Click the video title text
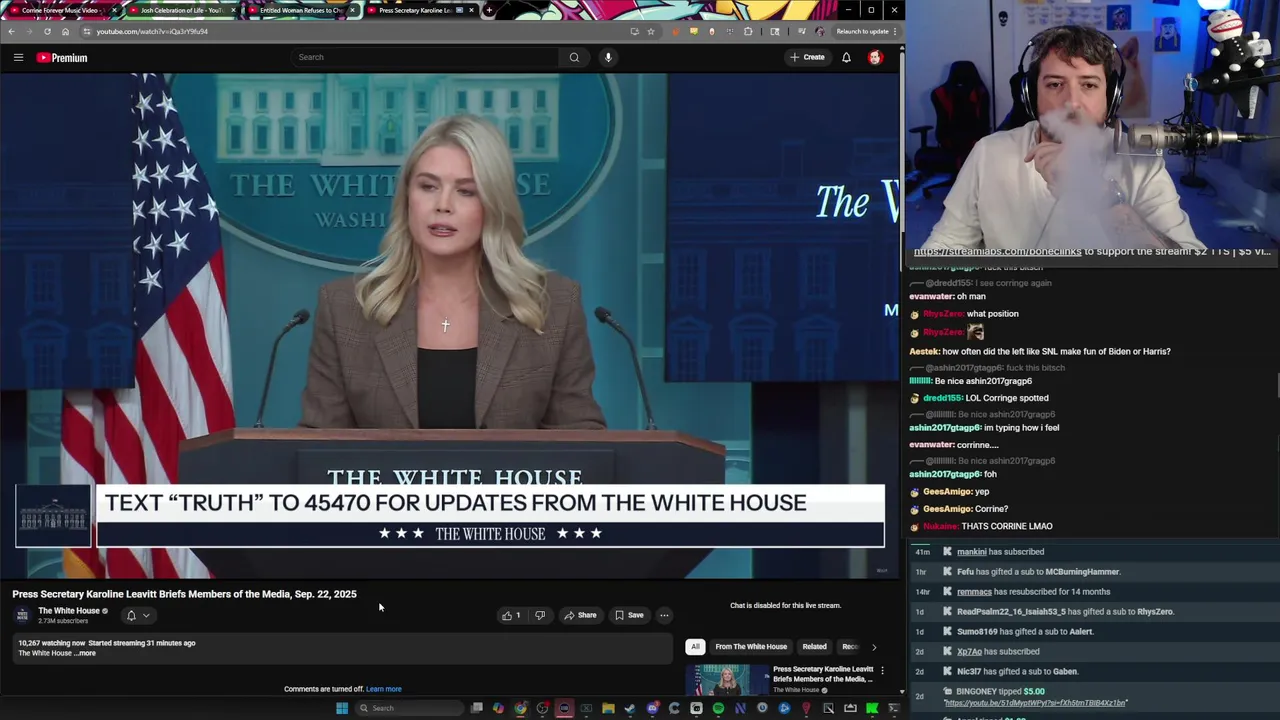Viewport: 1280px width, 720px height. 184,594
